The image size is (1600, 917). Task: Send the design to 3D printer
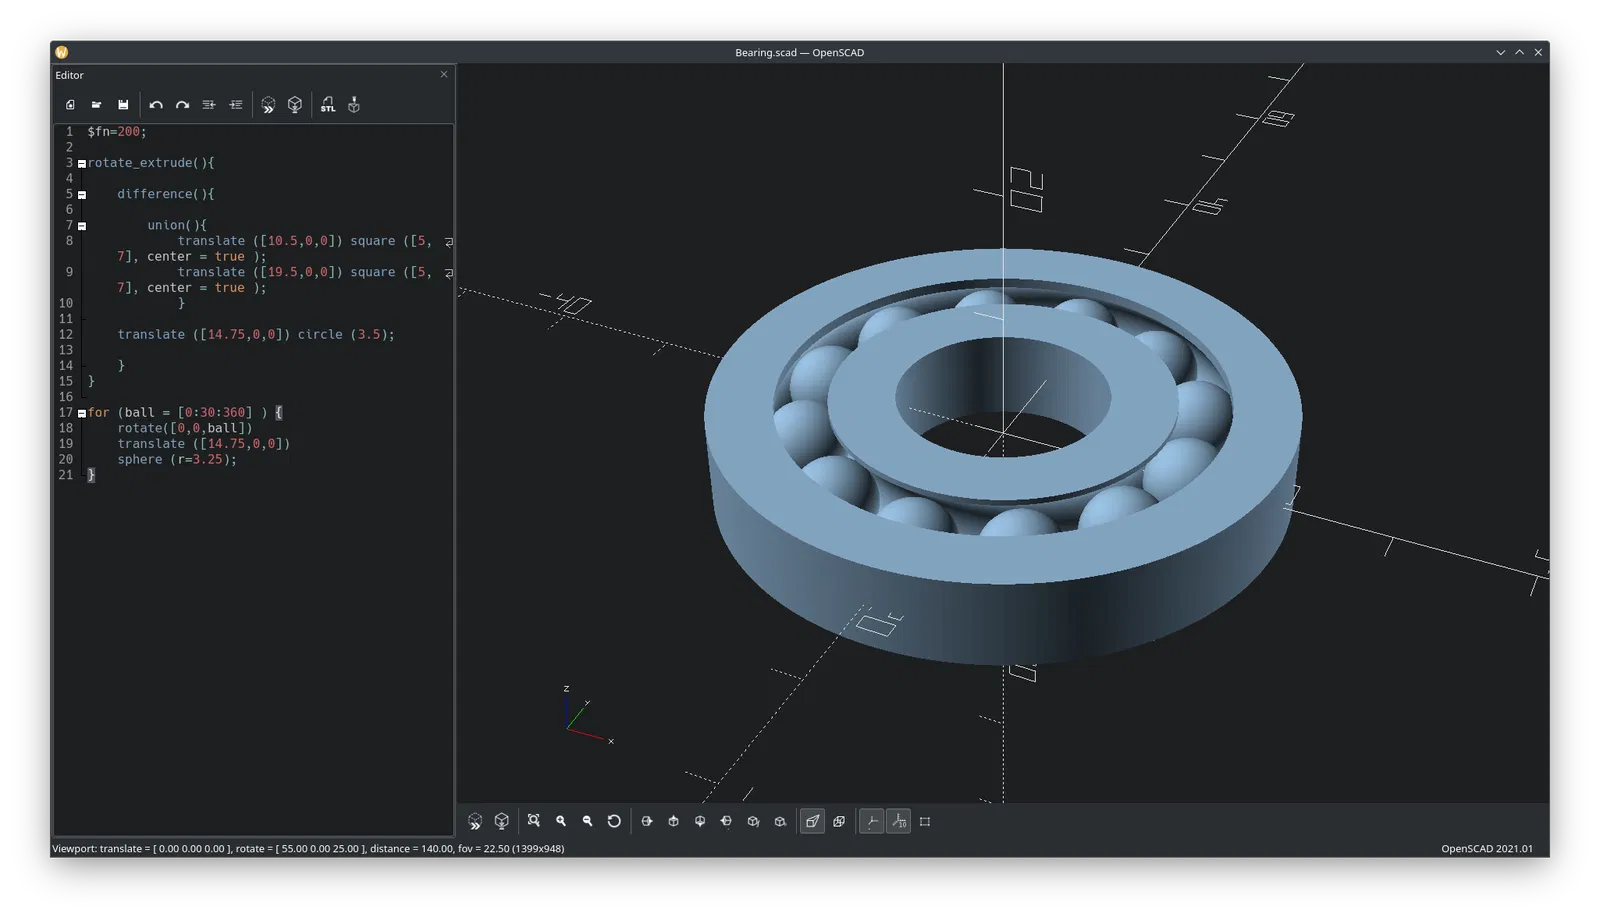[x=354, y=105]
